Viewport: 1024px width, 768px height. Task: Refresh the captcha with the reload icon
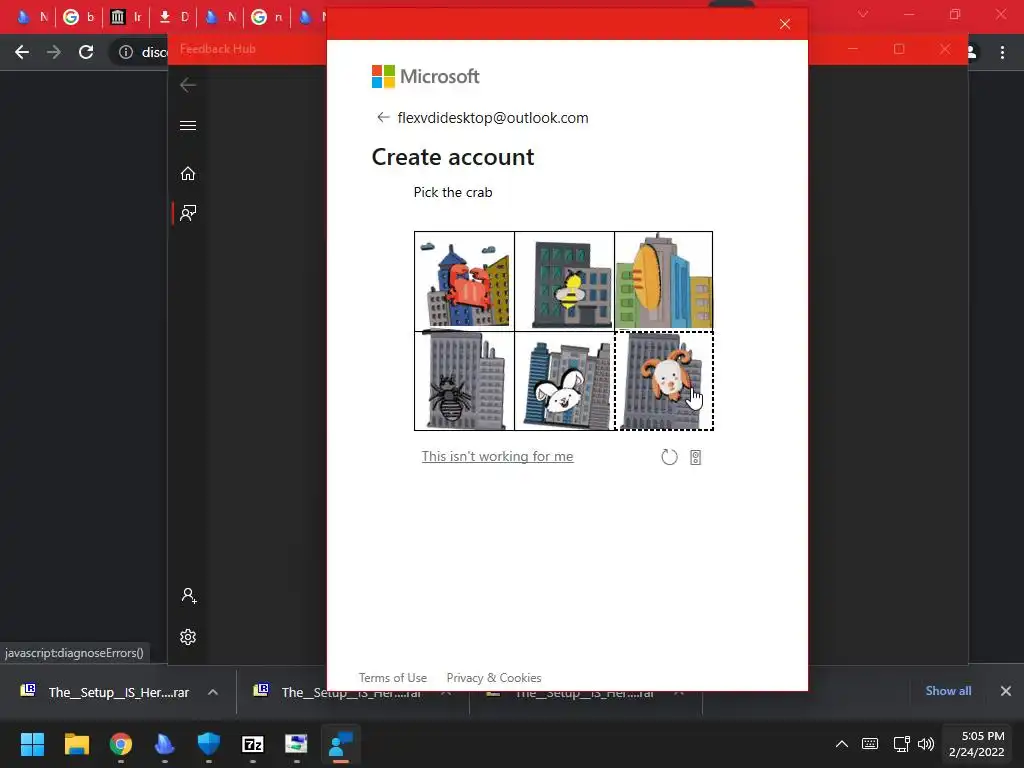point(669,457)
